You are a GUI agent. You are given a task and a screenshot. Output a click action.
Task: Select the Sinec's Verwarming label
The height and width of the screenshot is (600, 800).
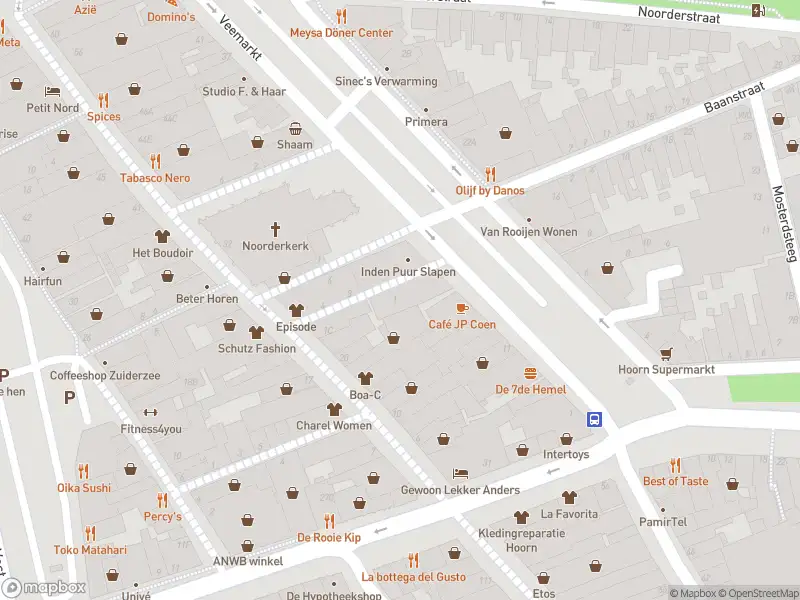coord(386,81)
